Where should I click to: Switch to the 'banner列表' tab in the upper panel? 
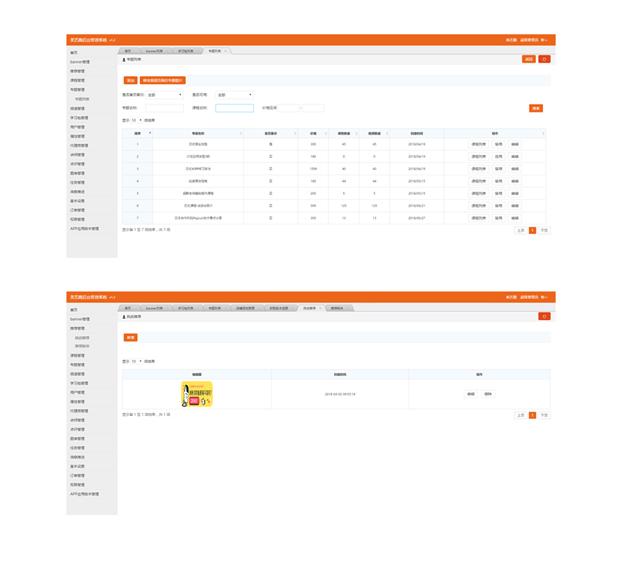pos(154,51)
